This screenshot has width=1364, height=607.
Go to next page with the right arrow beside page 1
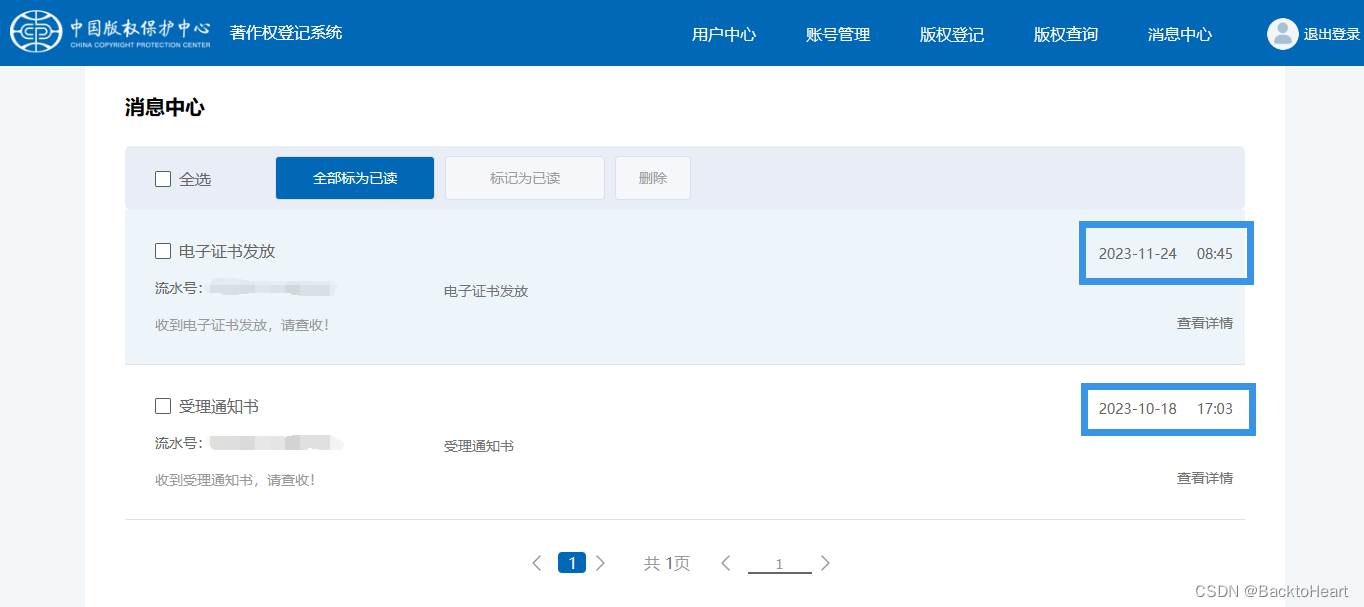(600, 563)
